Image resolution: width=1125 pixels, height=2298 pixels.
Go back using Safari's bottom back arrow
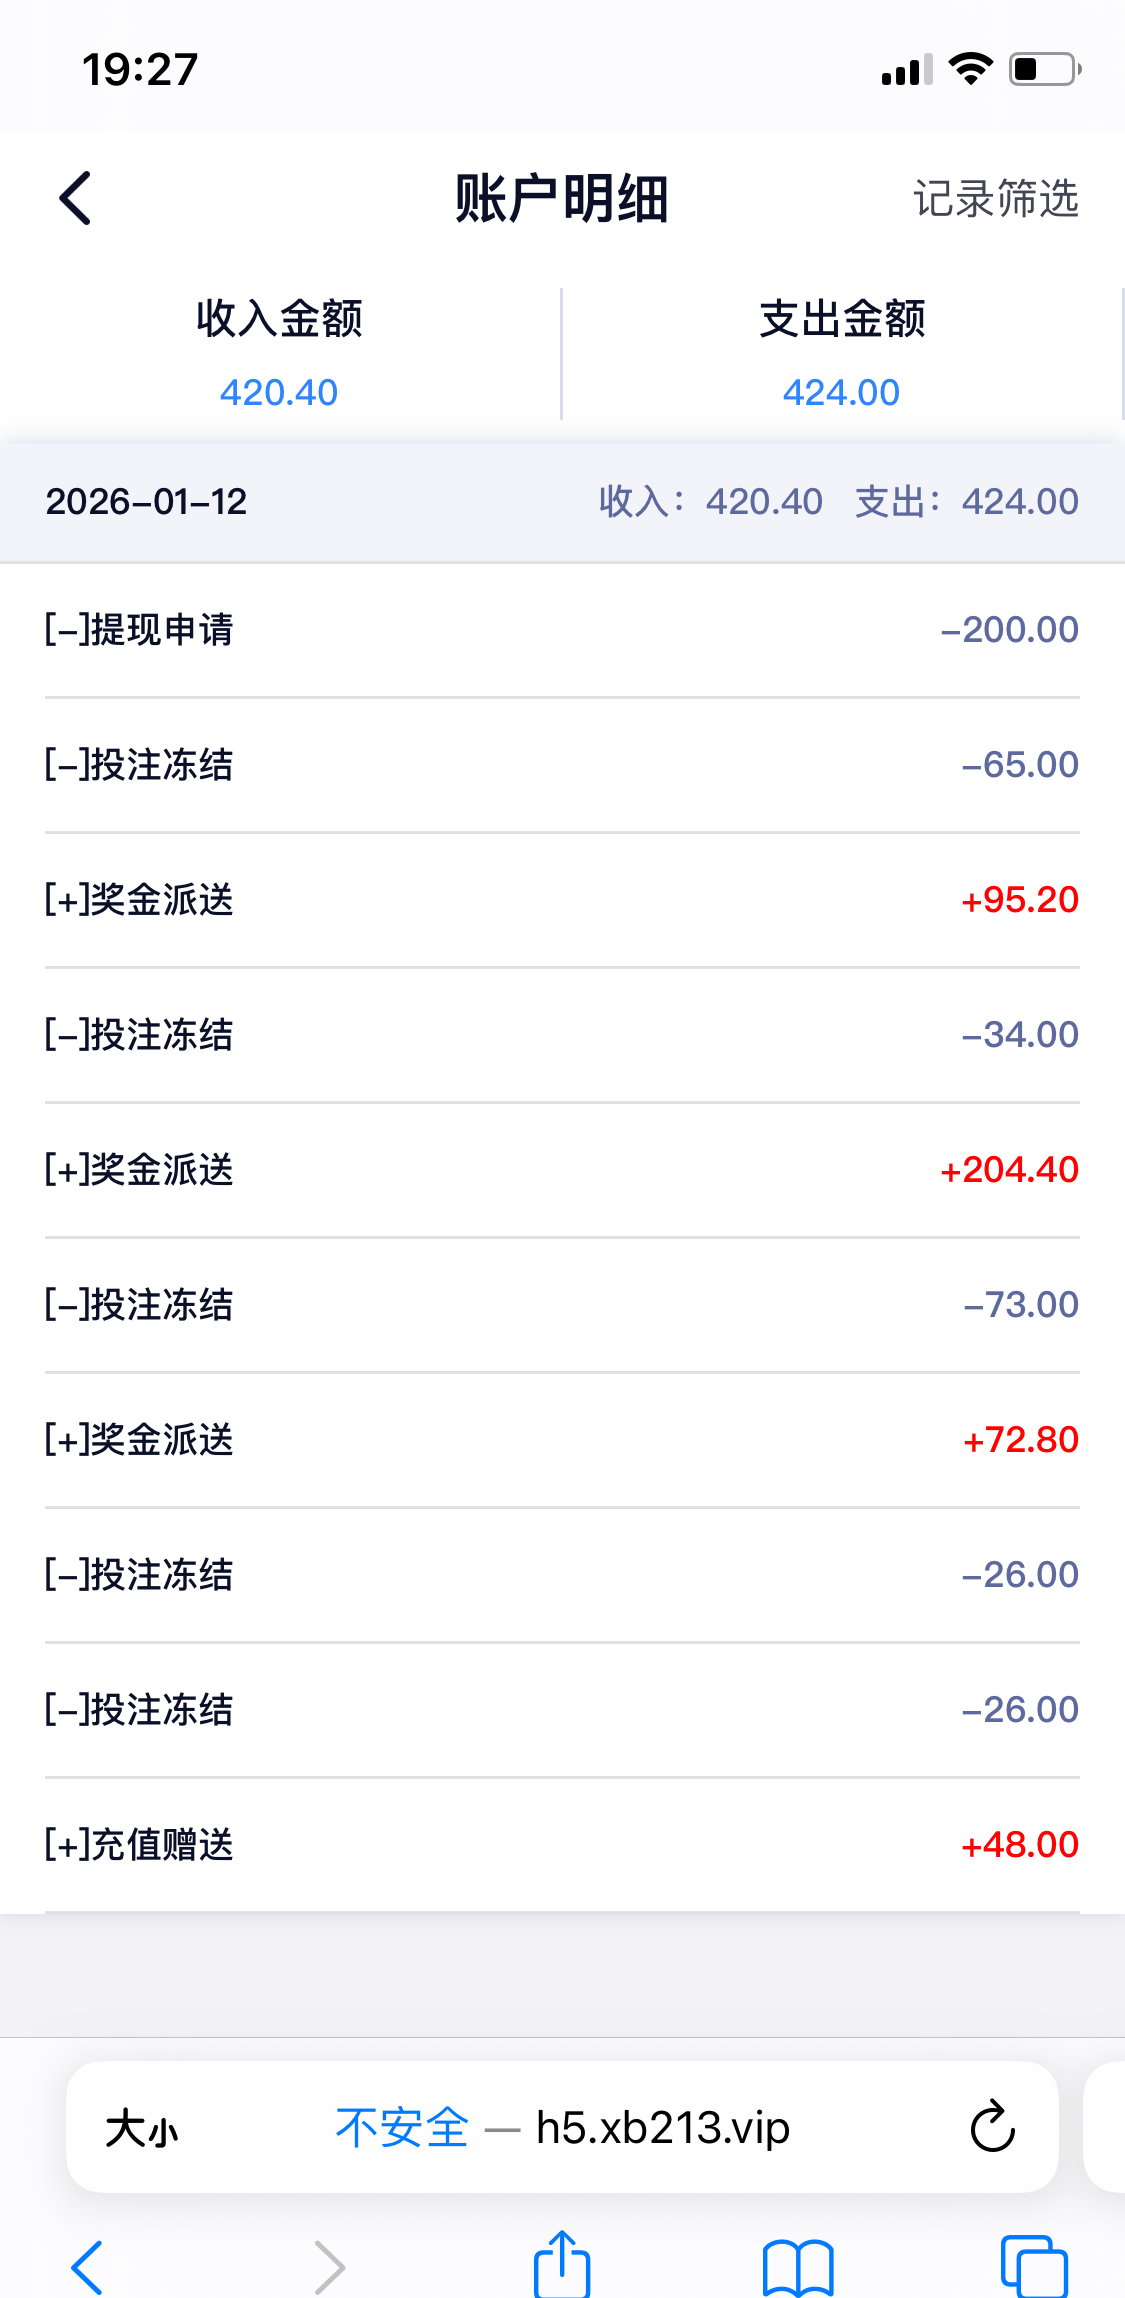[x=87, y=2266]
